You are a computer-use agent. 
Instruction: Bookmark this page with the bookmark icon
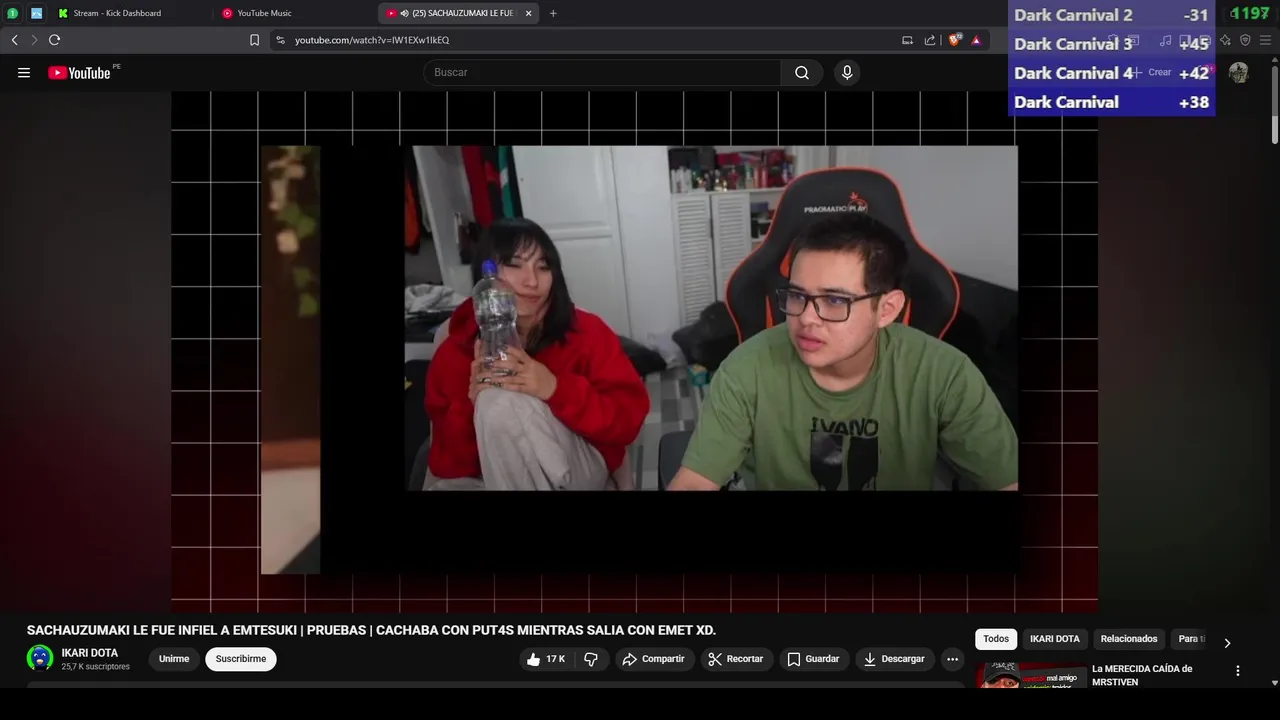[254, 40]
